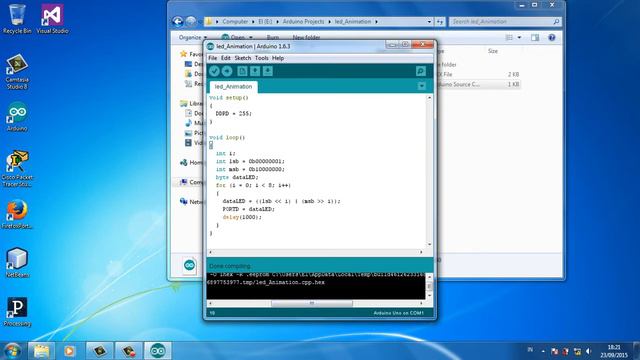Select the file row sized 2 KB
Screen dimensions: 640x360
[478, 74]
